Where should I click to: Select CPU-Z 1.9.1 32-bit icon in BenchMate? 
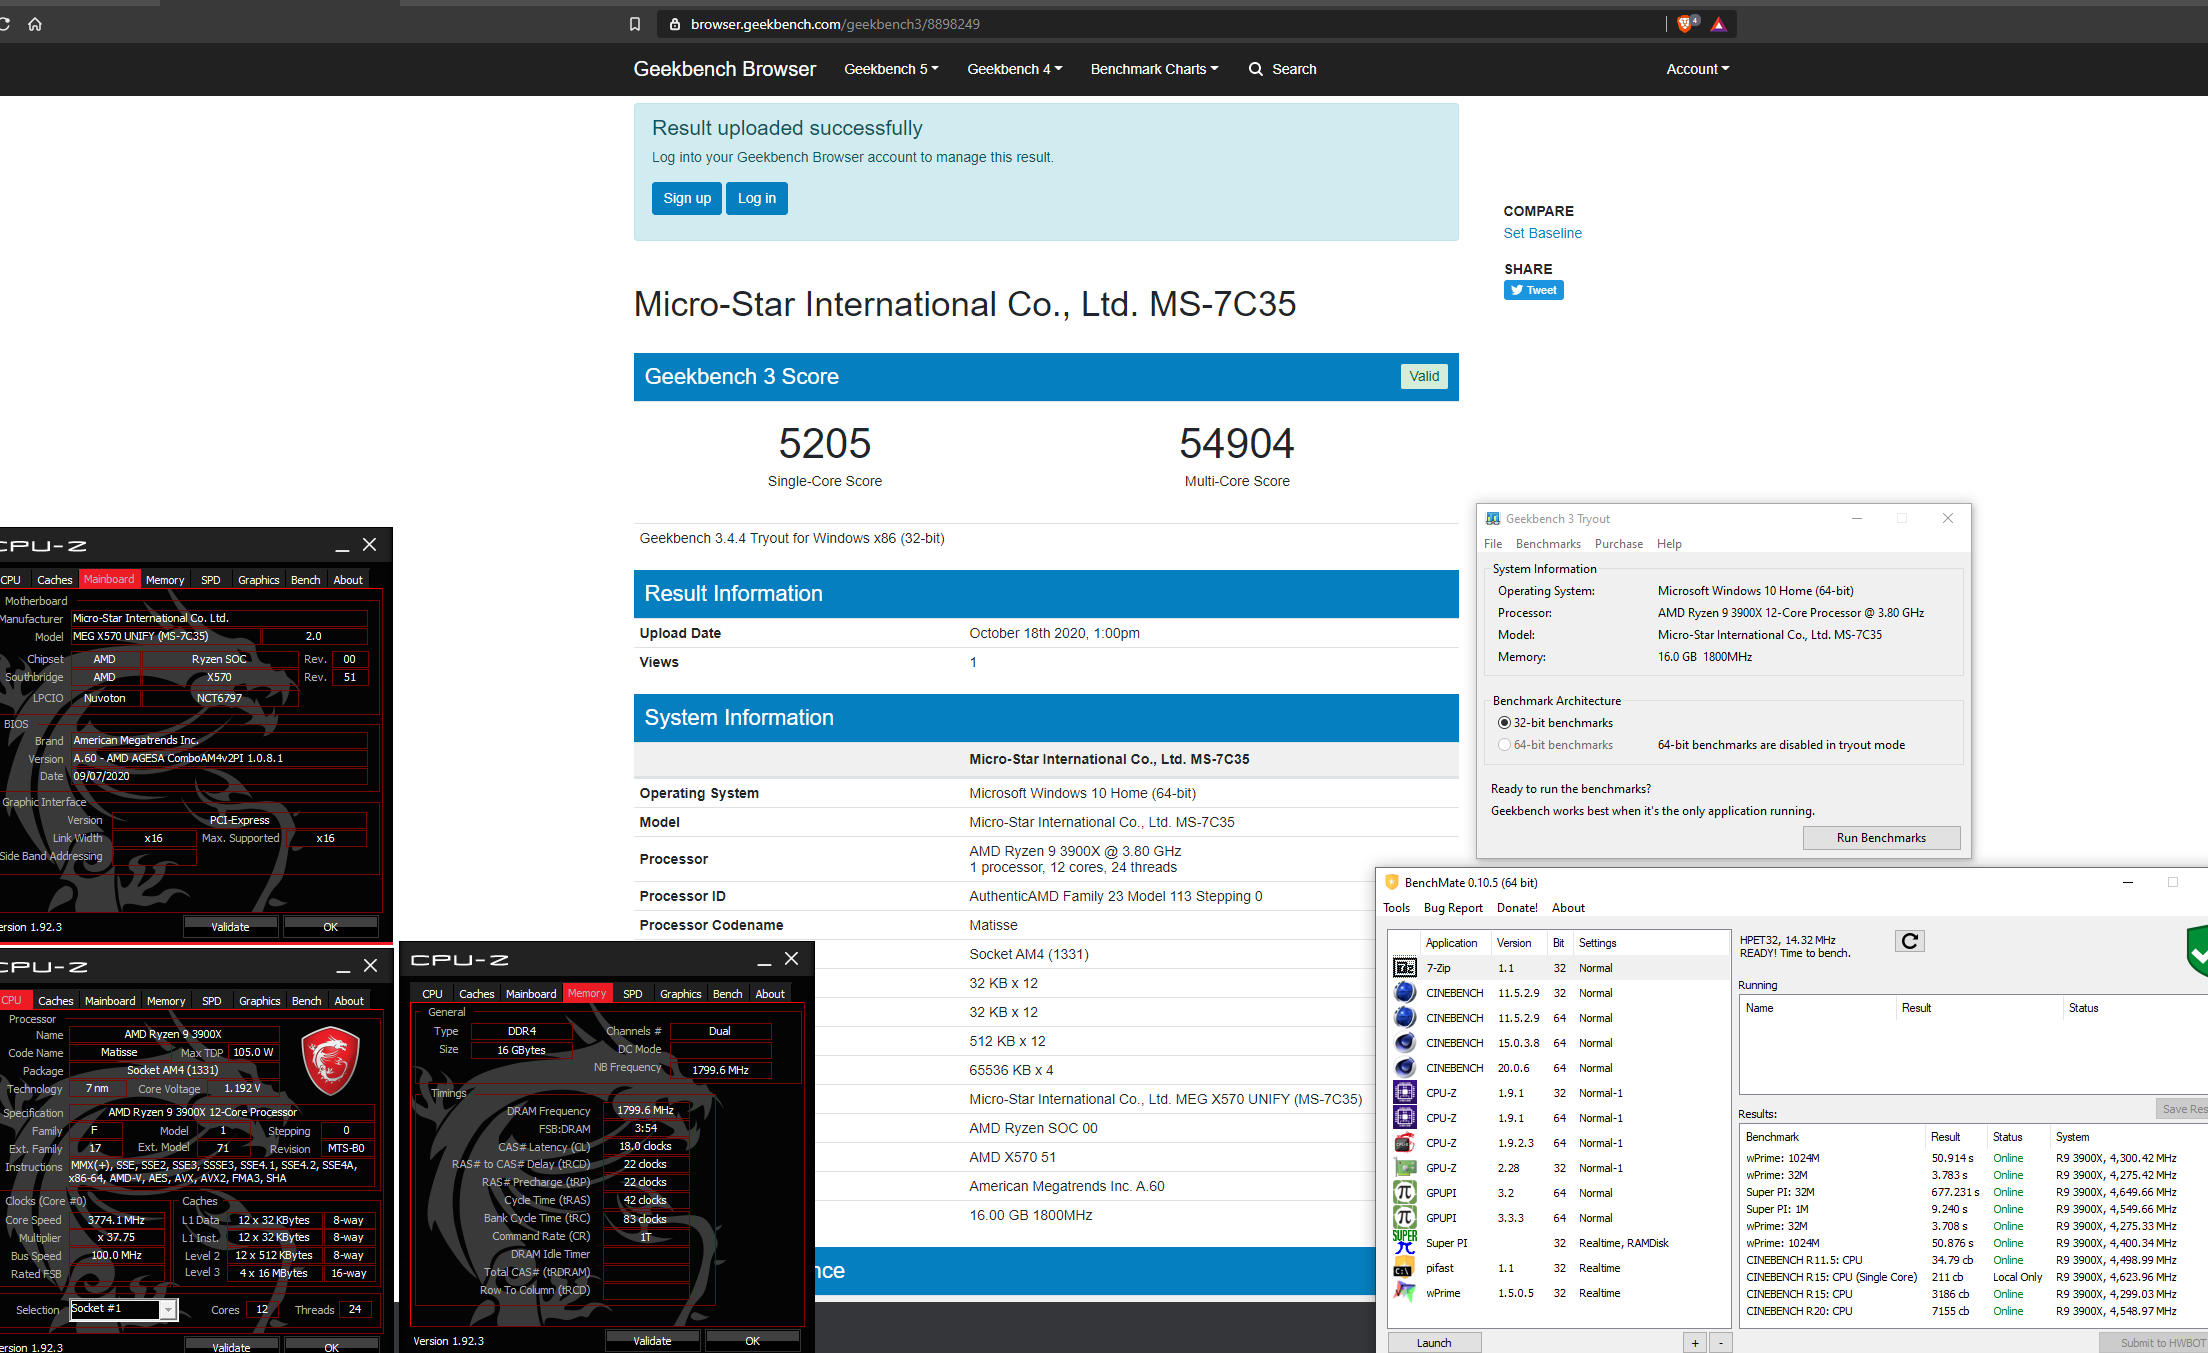tap(1405, 1093)
